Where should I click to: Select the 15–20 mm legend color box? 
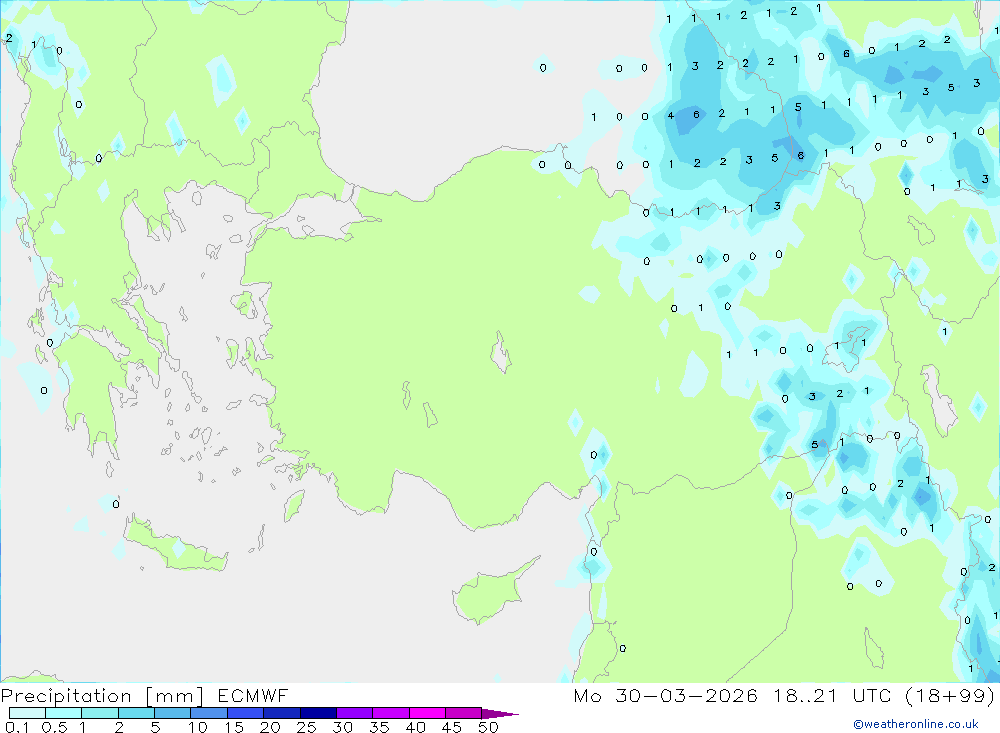point(246,713)
